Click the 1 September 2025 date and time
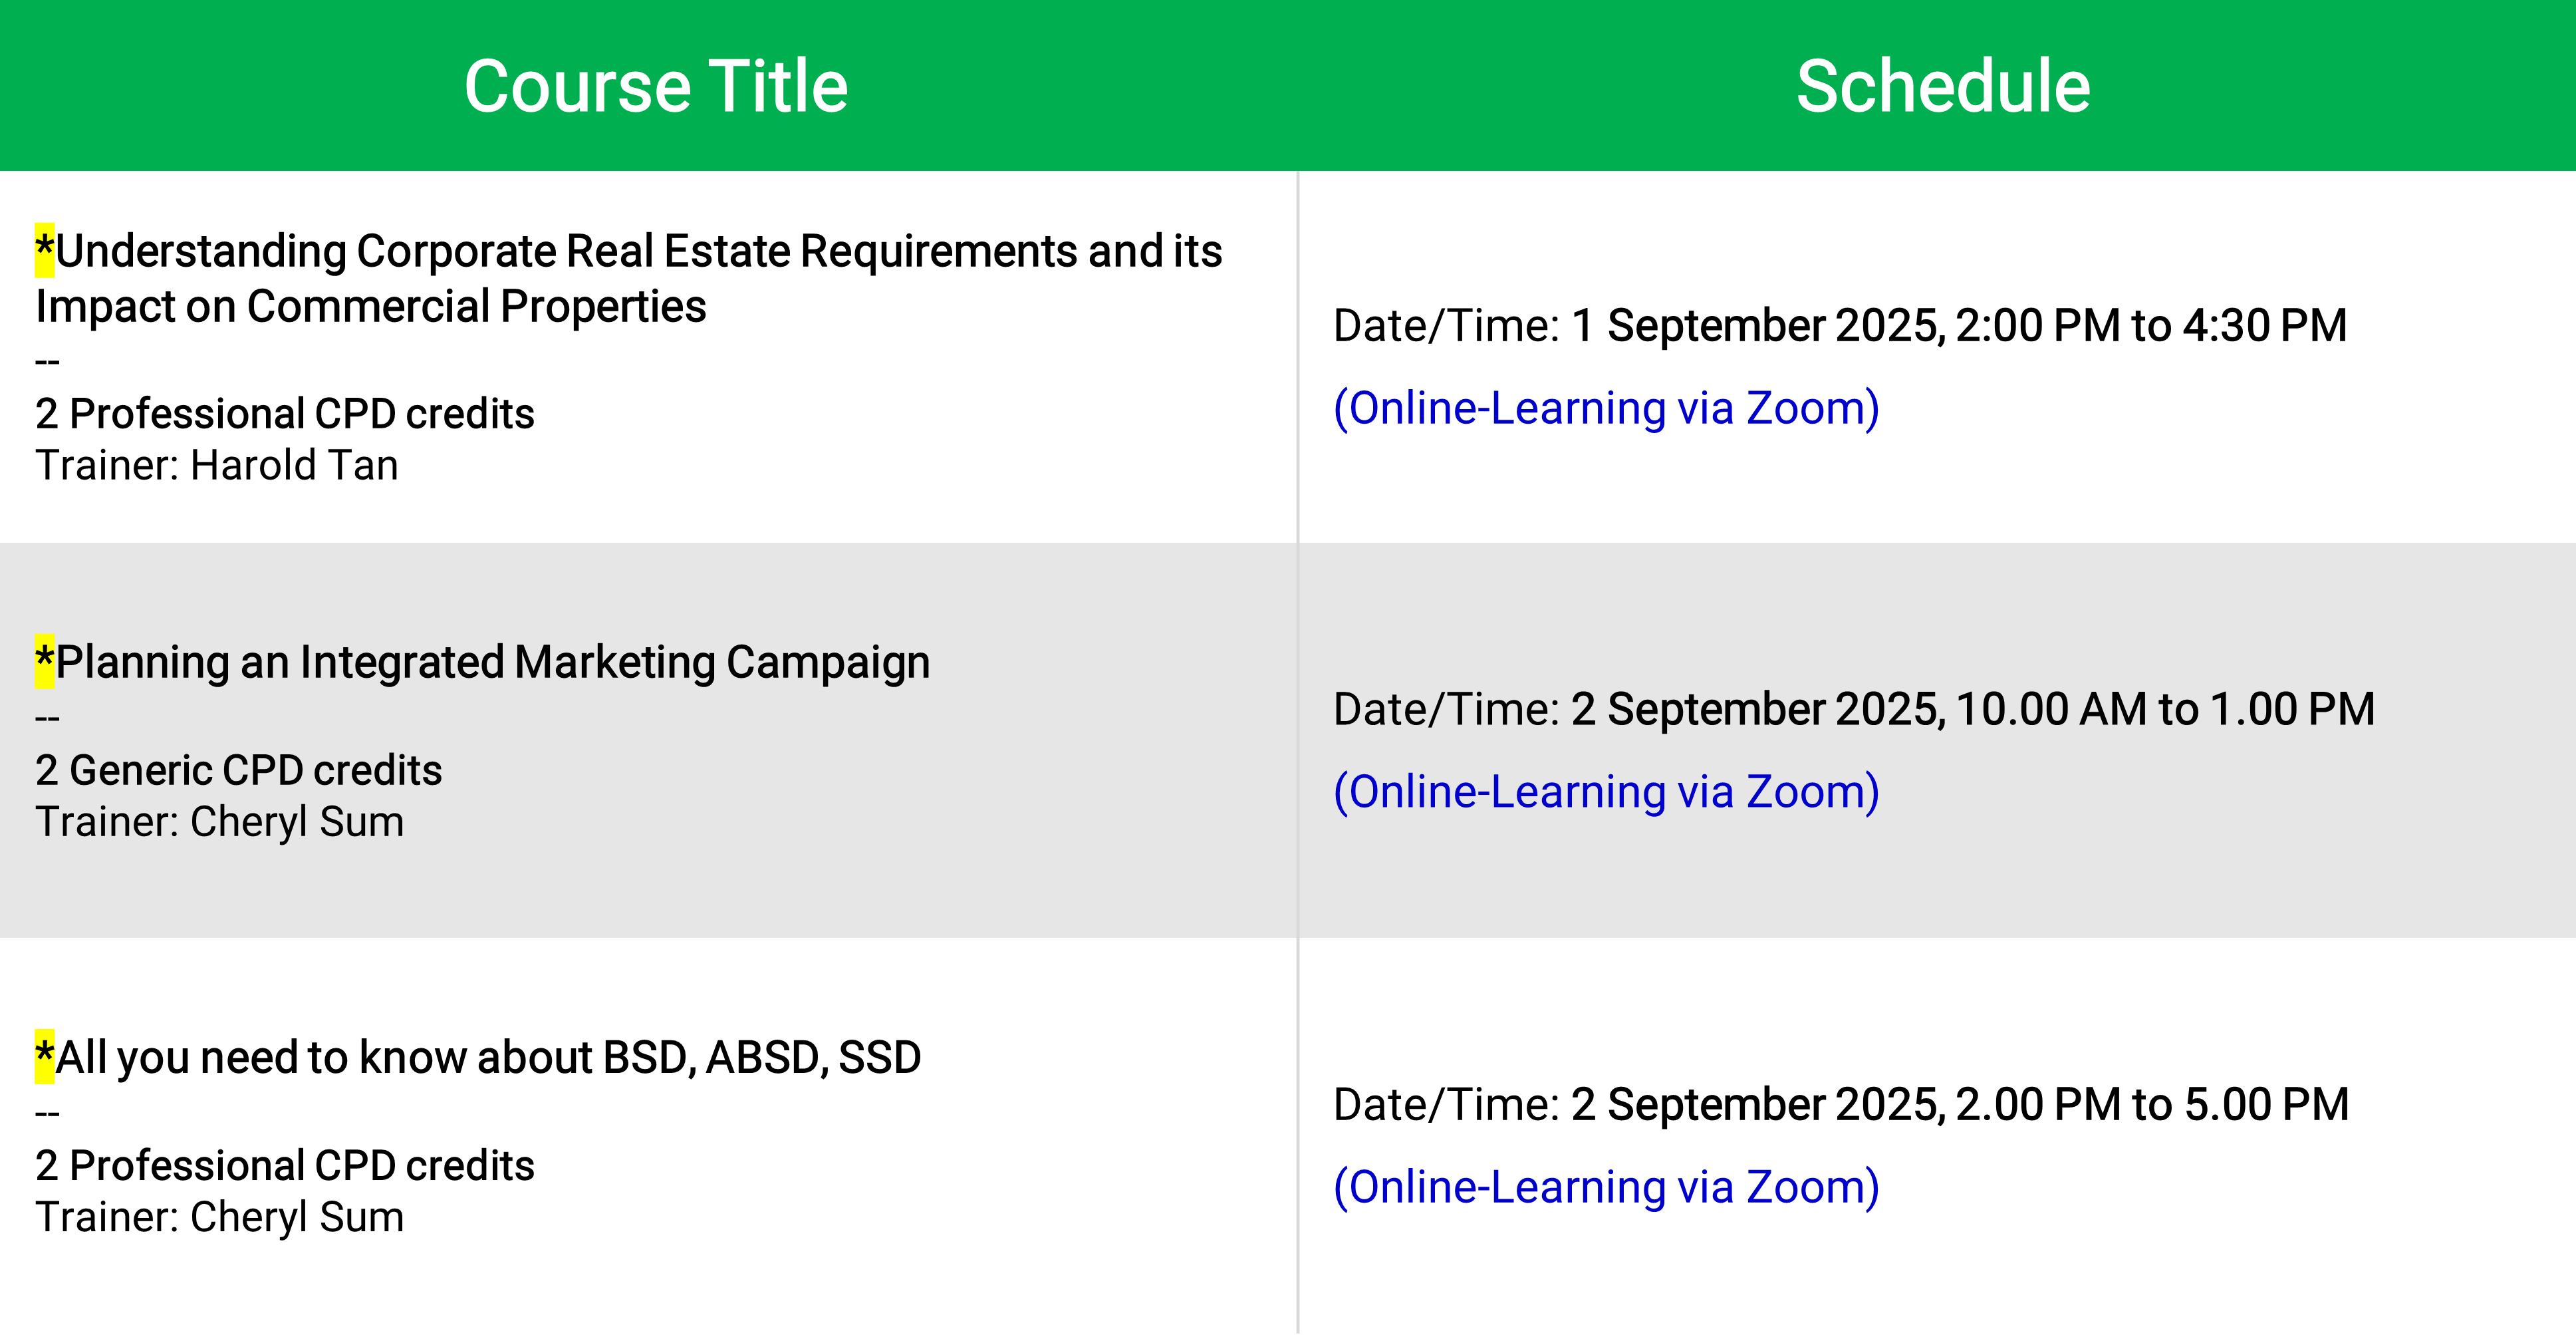Image resolution: width=2576 pixels, height=1335 pixels. (1959, 326)
